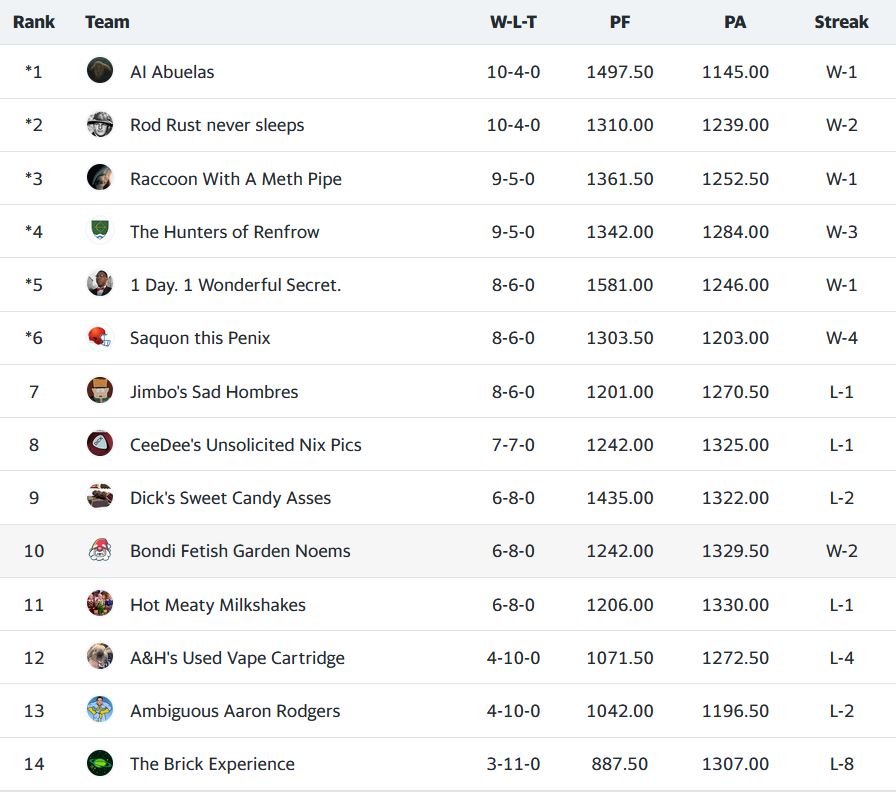Click the Team column header

(107, 22)
